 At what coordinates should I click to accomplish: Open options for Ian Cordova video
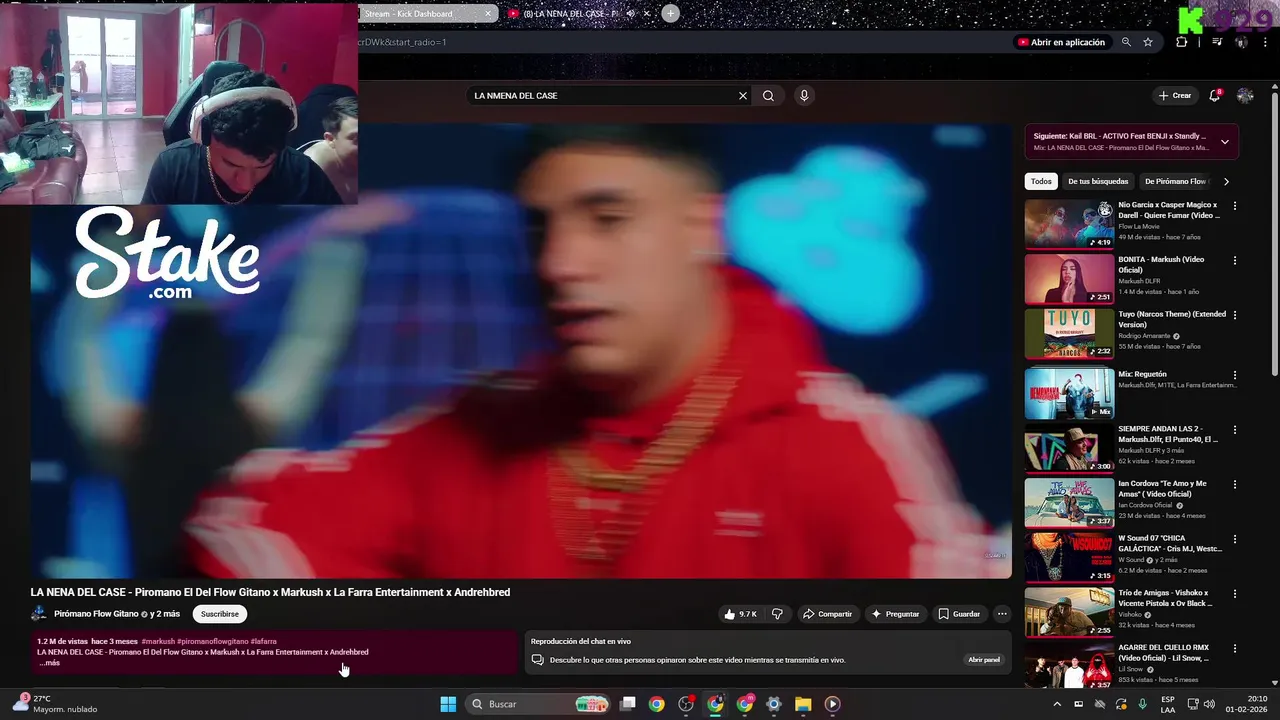tap(1235, 484)
